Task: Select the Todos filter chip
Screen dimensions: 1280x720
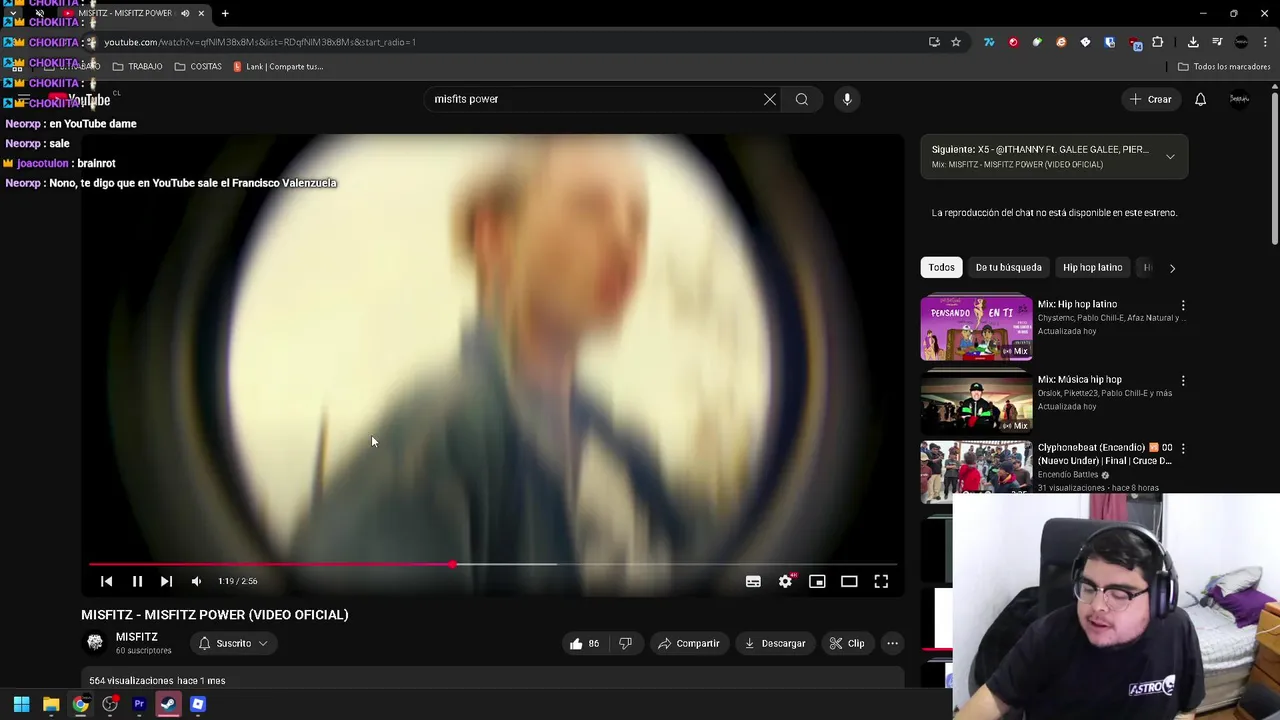Action: pyautogui.click(x=941, y=268)
